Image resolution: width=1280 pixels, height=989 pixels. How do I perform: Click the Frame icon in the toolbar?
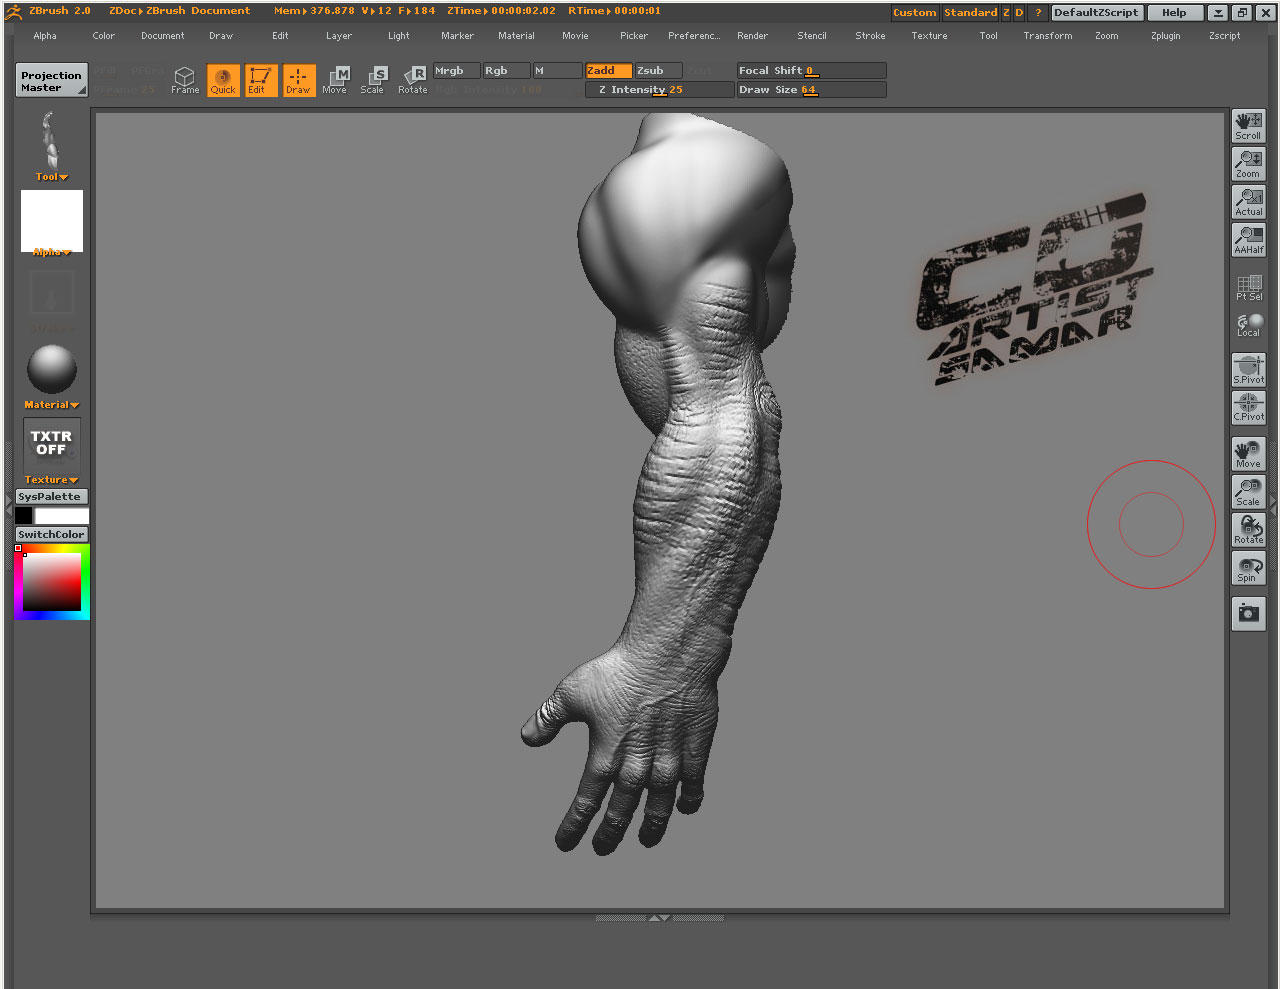(x=184, y=80)
